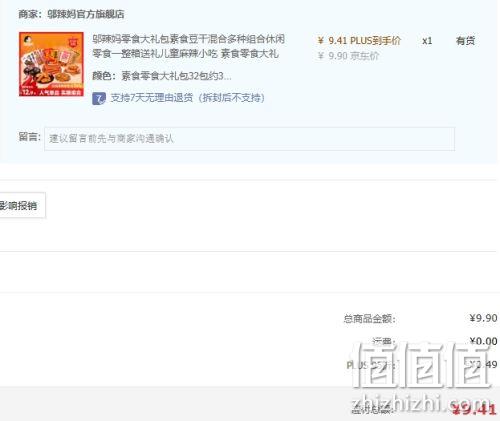
Task: Click the 留言 label
Action: click(x=29, y=137)
